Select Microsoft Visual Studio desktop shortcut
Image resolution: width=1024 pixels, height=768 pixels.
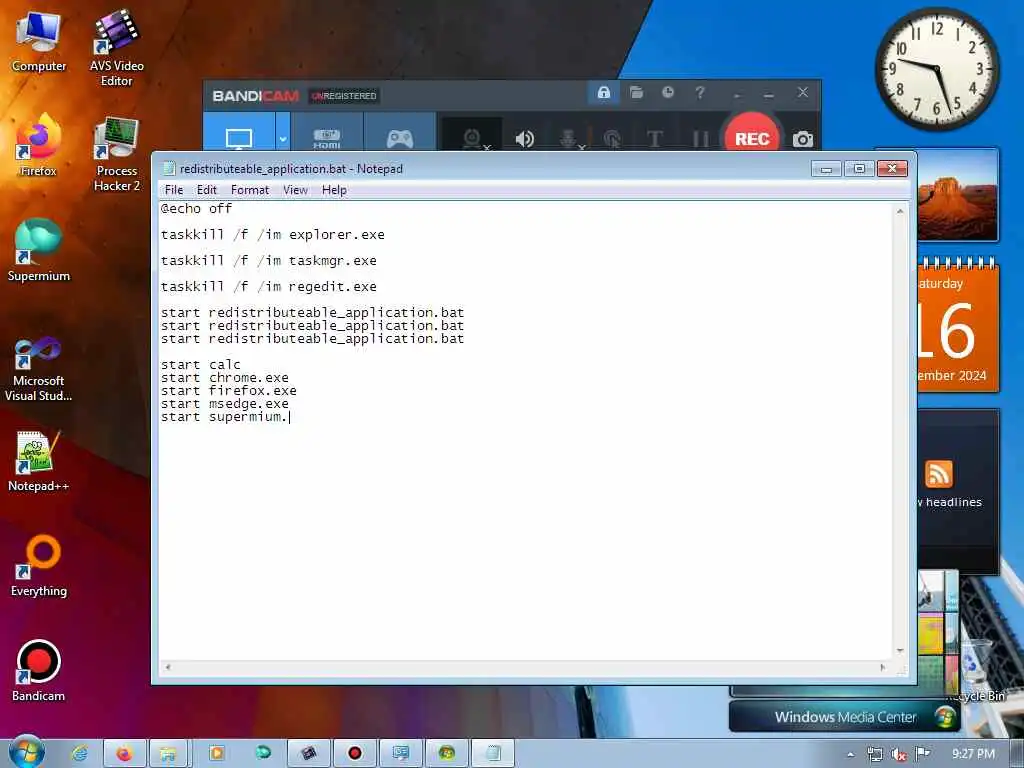coord(39,369)
